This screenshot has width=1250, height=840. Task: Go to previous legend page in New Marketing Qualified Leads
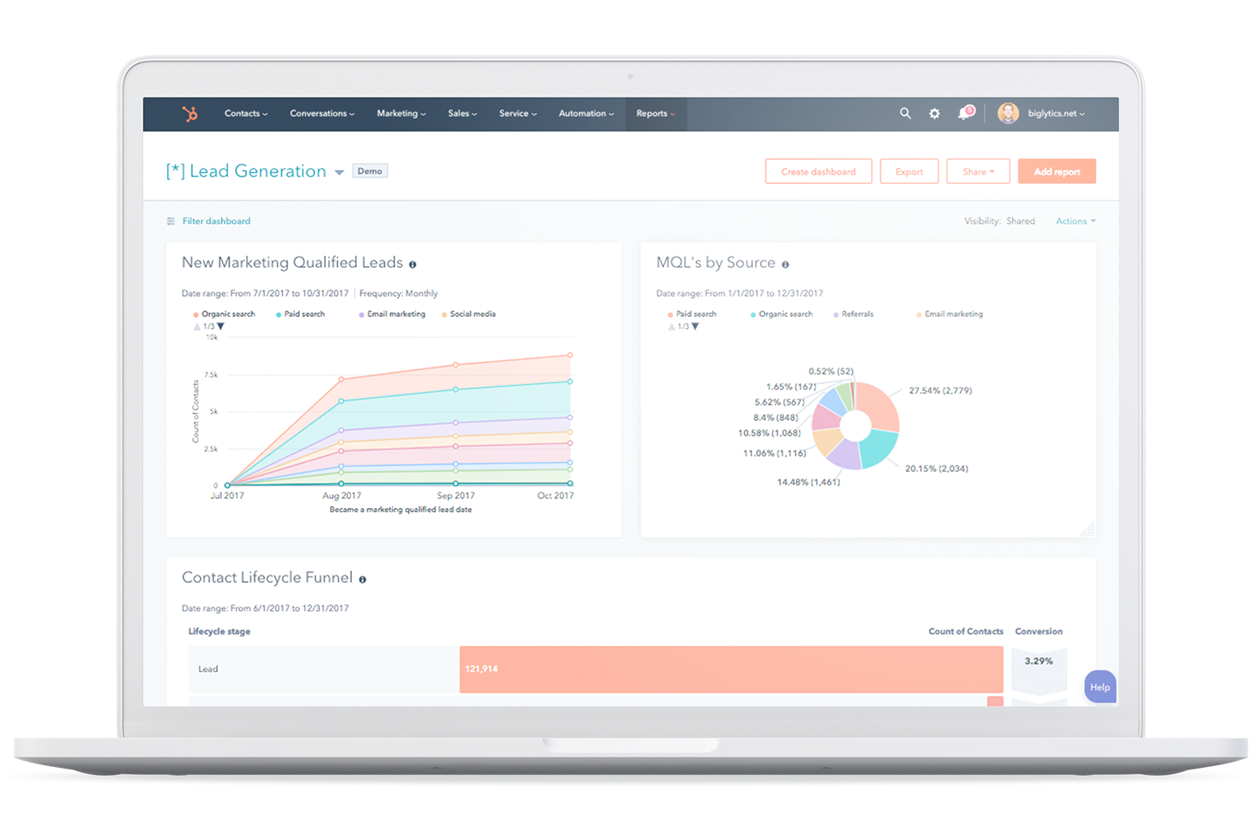click(196, 327)
